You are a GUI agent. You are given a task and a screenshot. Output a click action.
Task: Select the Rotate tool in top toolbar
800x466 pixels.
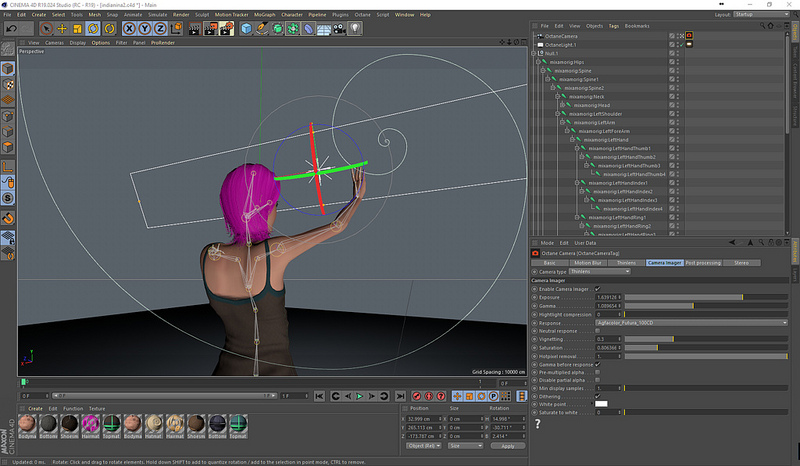93,29
